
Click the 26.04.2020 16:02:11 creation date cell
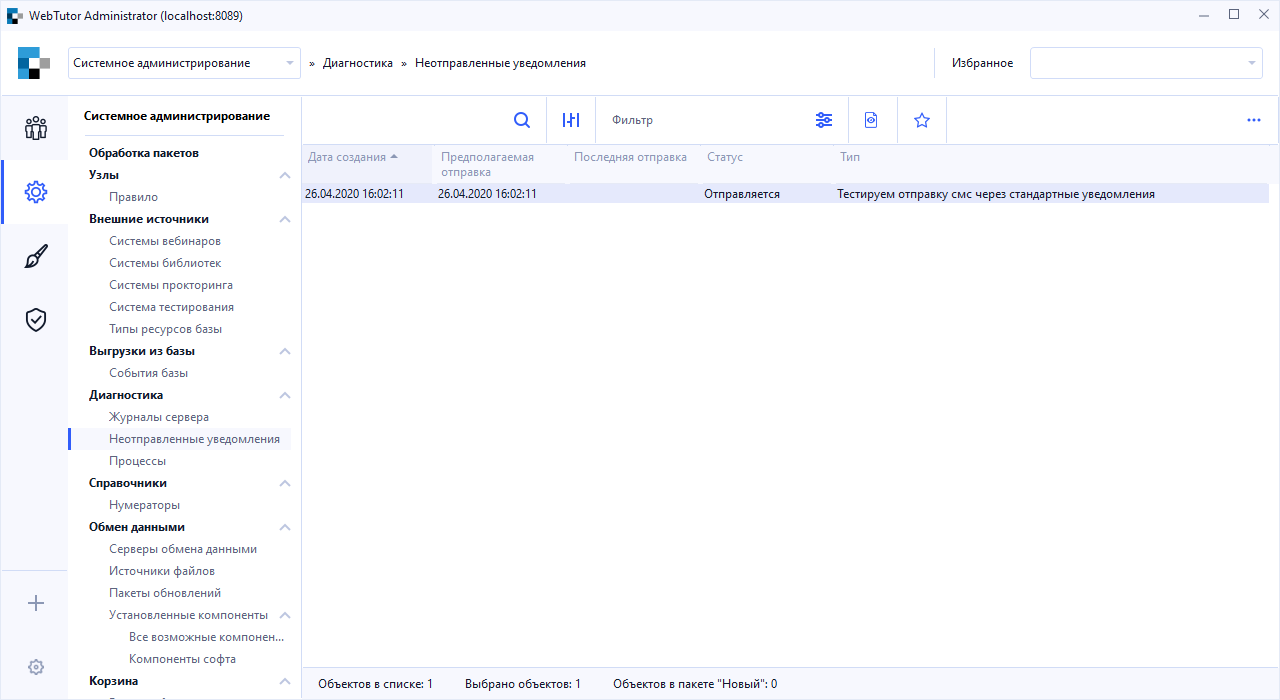click(x=354, y=194)
